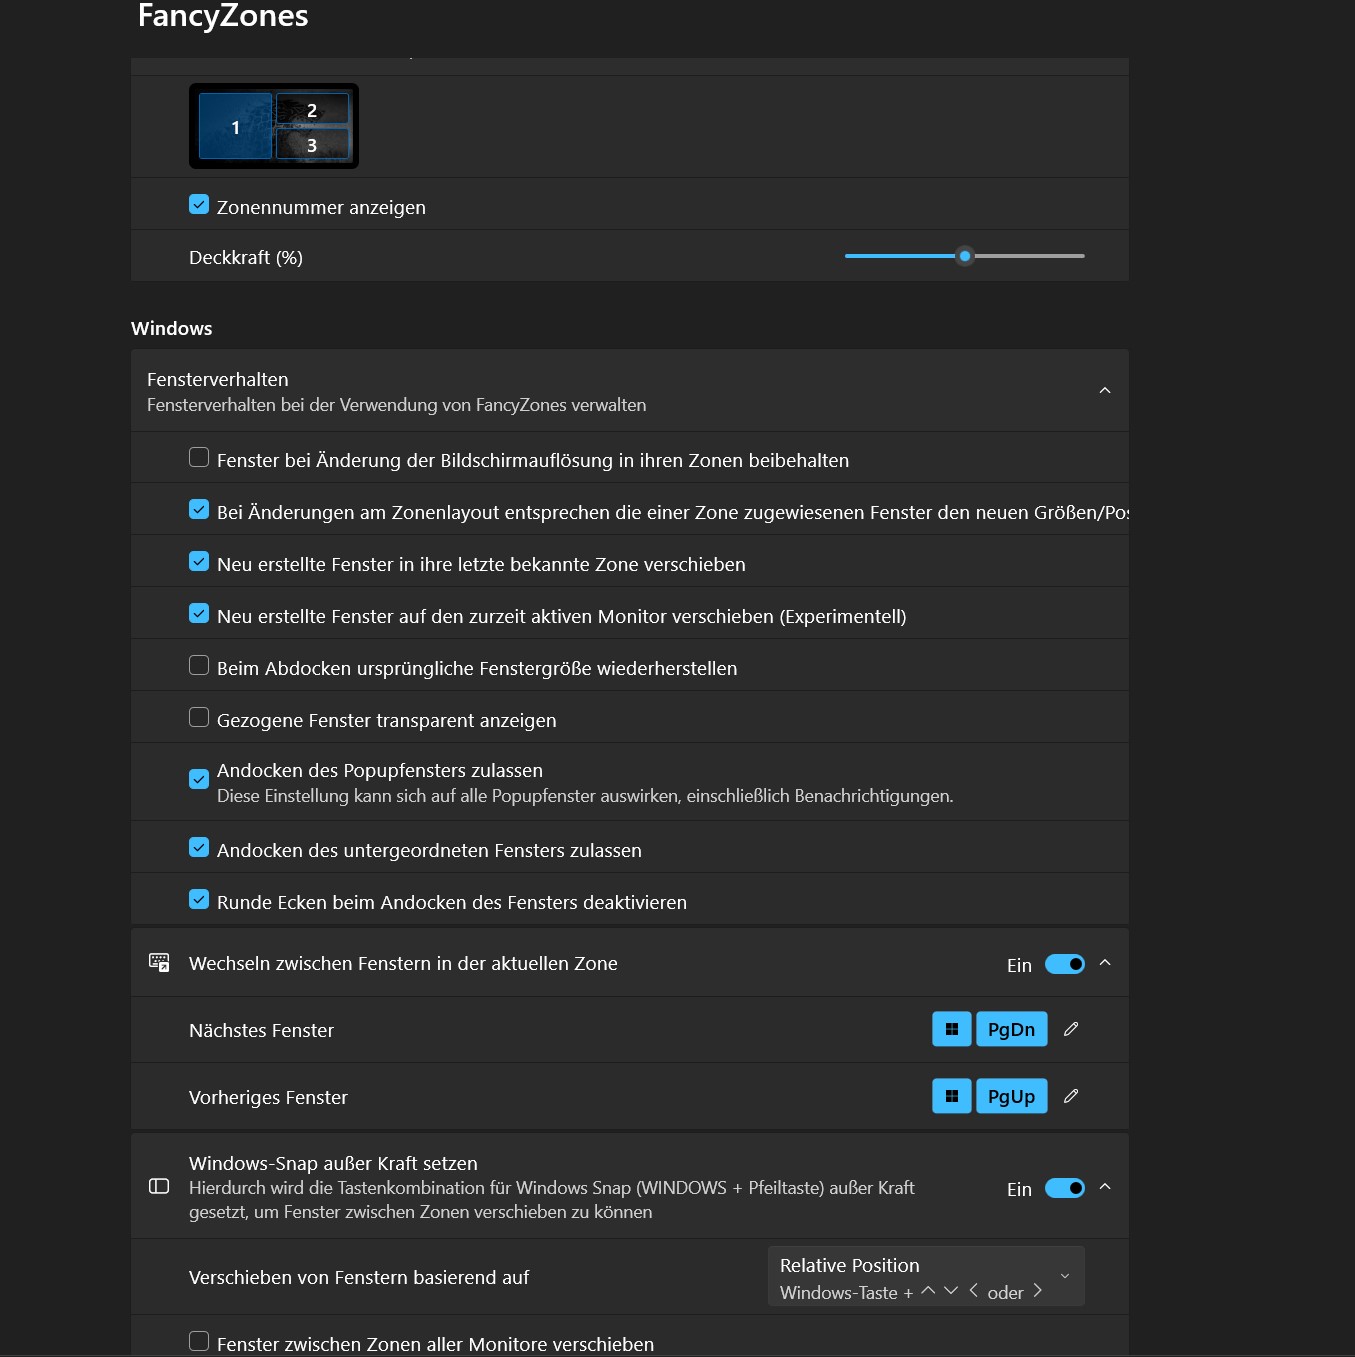Click the Deckkraft (%) label

[246, 257]
